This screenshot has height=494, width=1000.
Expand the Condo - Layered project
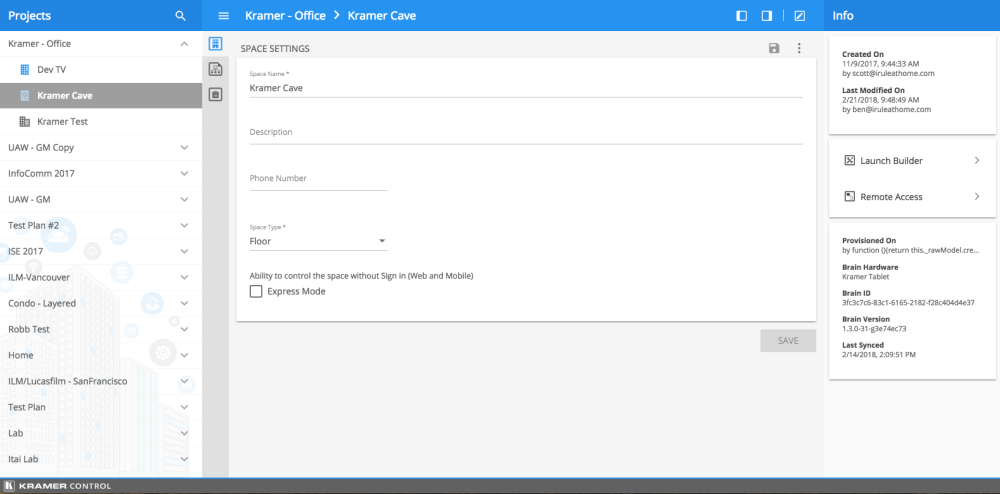pyautogui.click(x=184, y=303)
